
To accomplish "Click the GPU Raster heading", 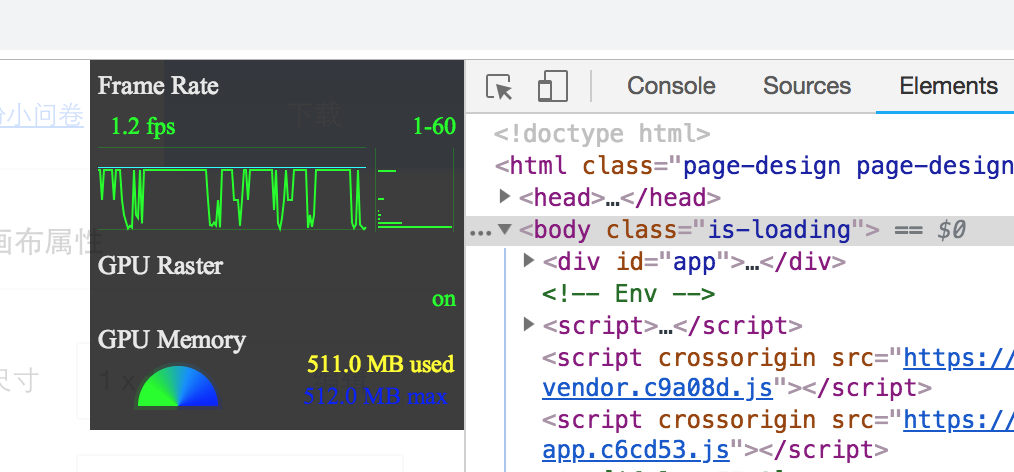I will click(x=160, y=266).
